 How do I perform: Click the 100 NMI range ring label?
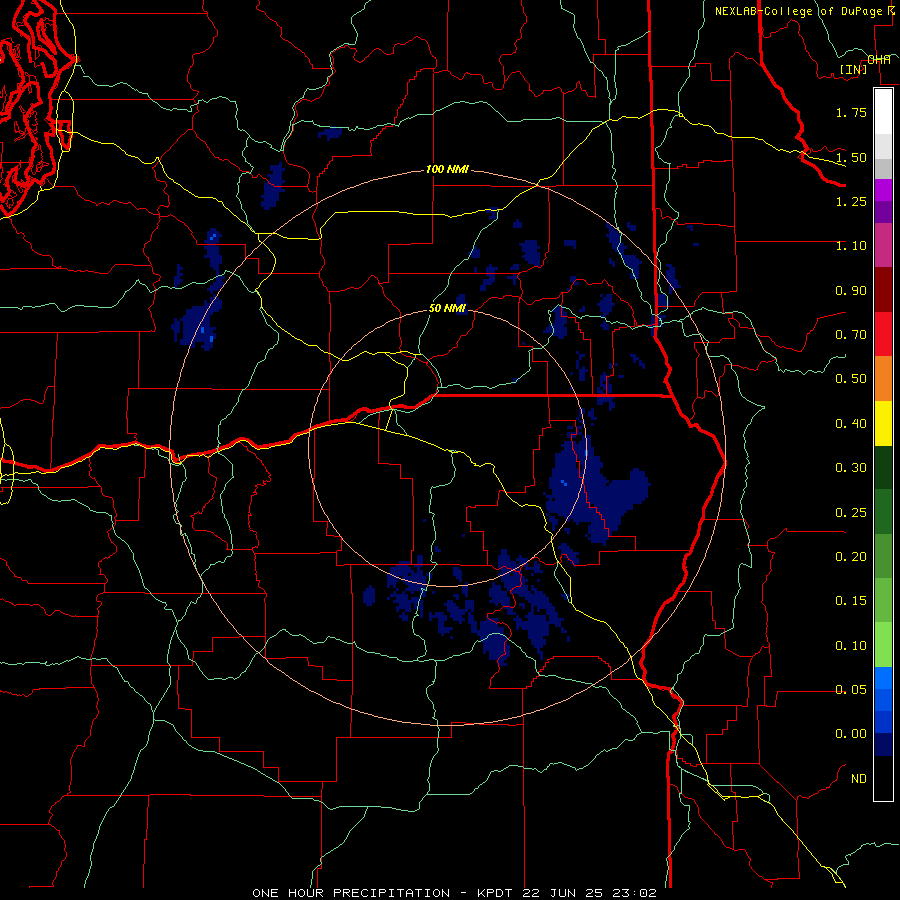pyautogui.click(x=447, y=169)
